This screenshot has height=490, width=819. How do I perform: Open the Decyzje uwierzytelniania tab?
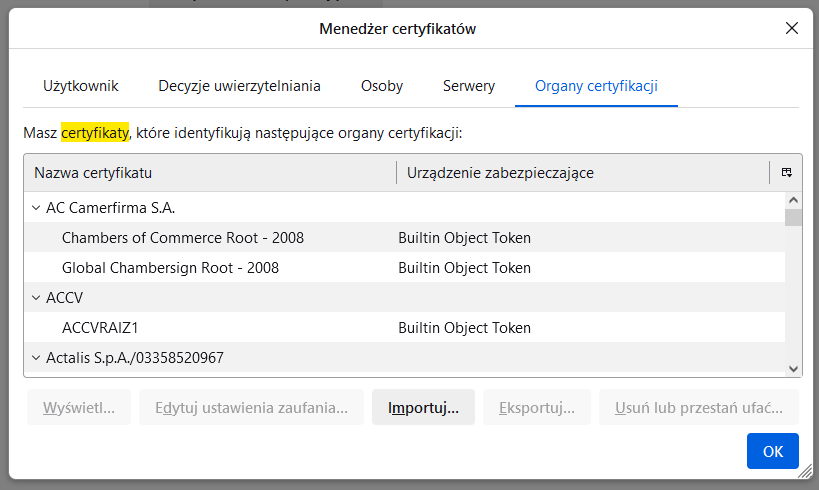pyautogui.click(x=239, y=86)
